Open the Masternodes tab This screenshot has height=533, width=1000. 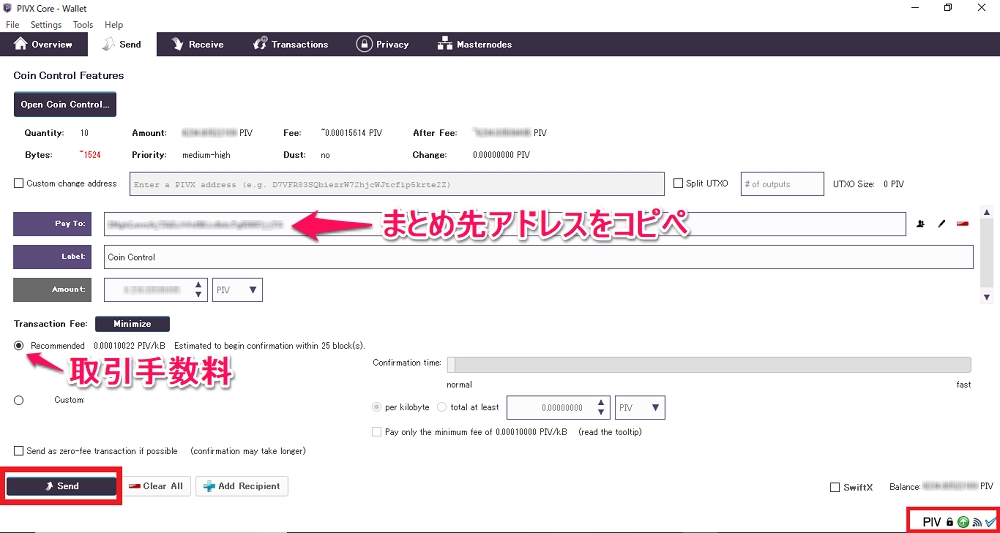(474, 44)
